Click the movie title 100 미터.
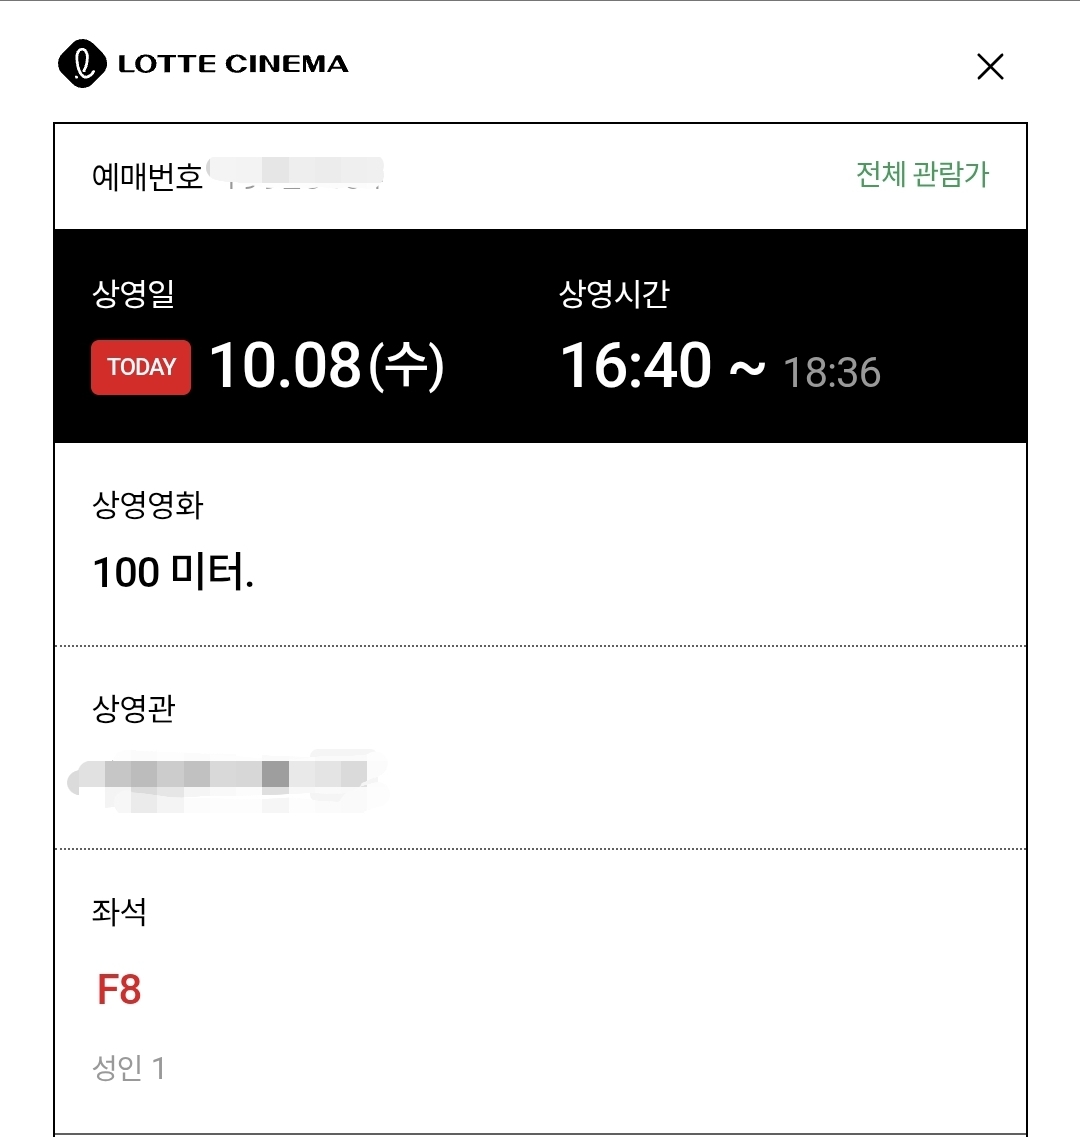The width and height of the screenshot is (1080, 1137). click(x=173, y=572)
